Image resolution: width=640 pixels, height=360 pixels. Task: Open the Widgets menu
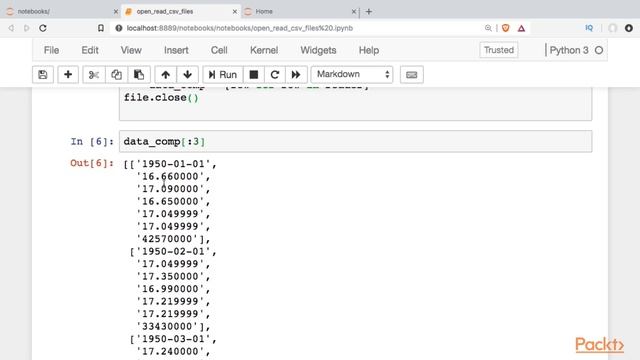[x=318, y=50]
